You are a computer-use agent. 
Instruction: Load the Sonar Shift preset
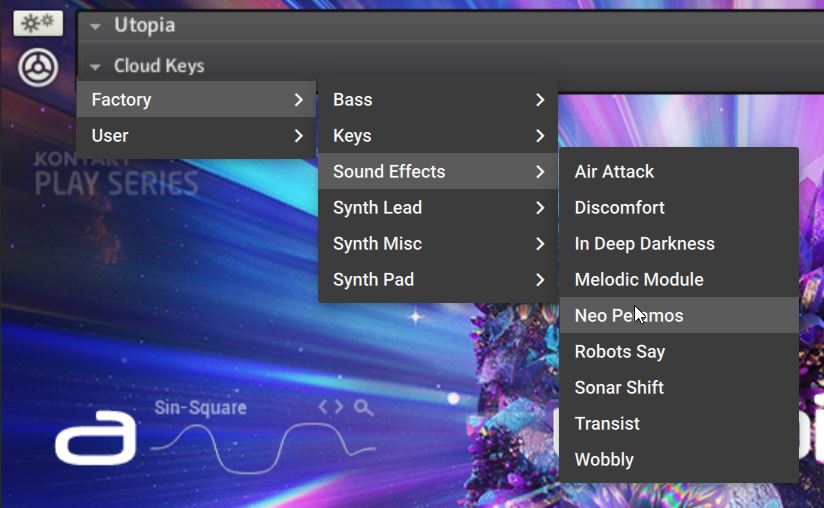(x=679, y=387)
